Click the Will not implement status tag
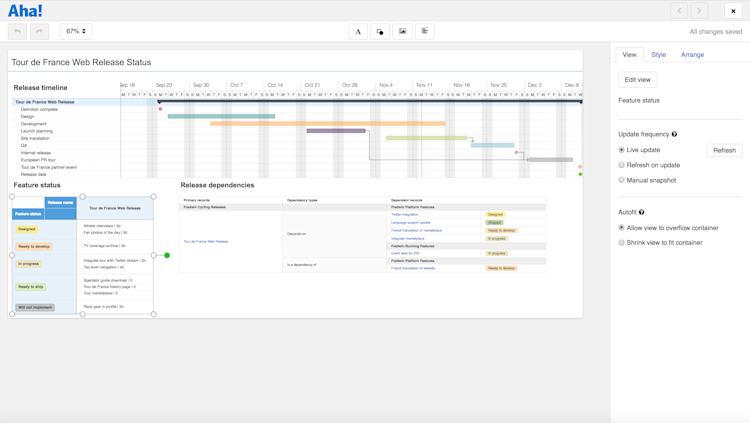Image resolution: width=750 pixels, height=423 pixels. click(x=35, y=307)
